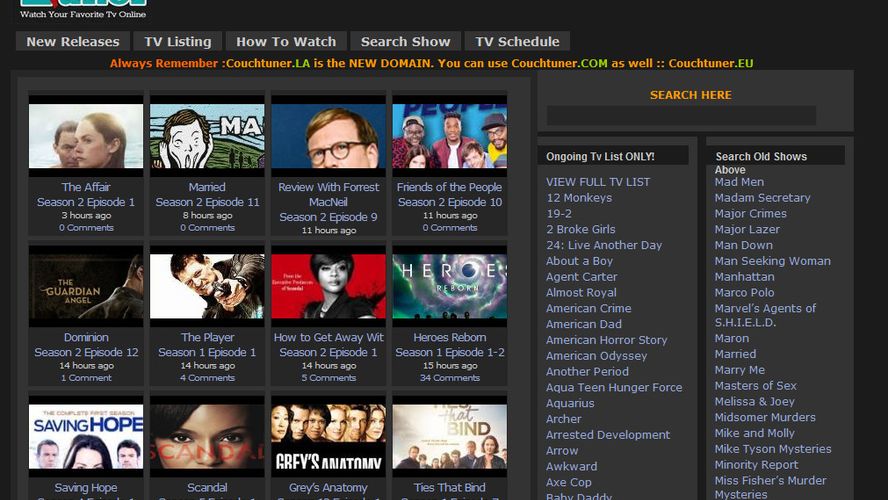
Task: Click VIEW FULL TV LIST link
Action: [598, 182]
